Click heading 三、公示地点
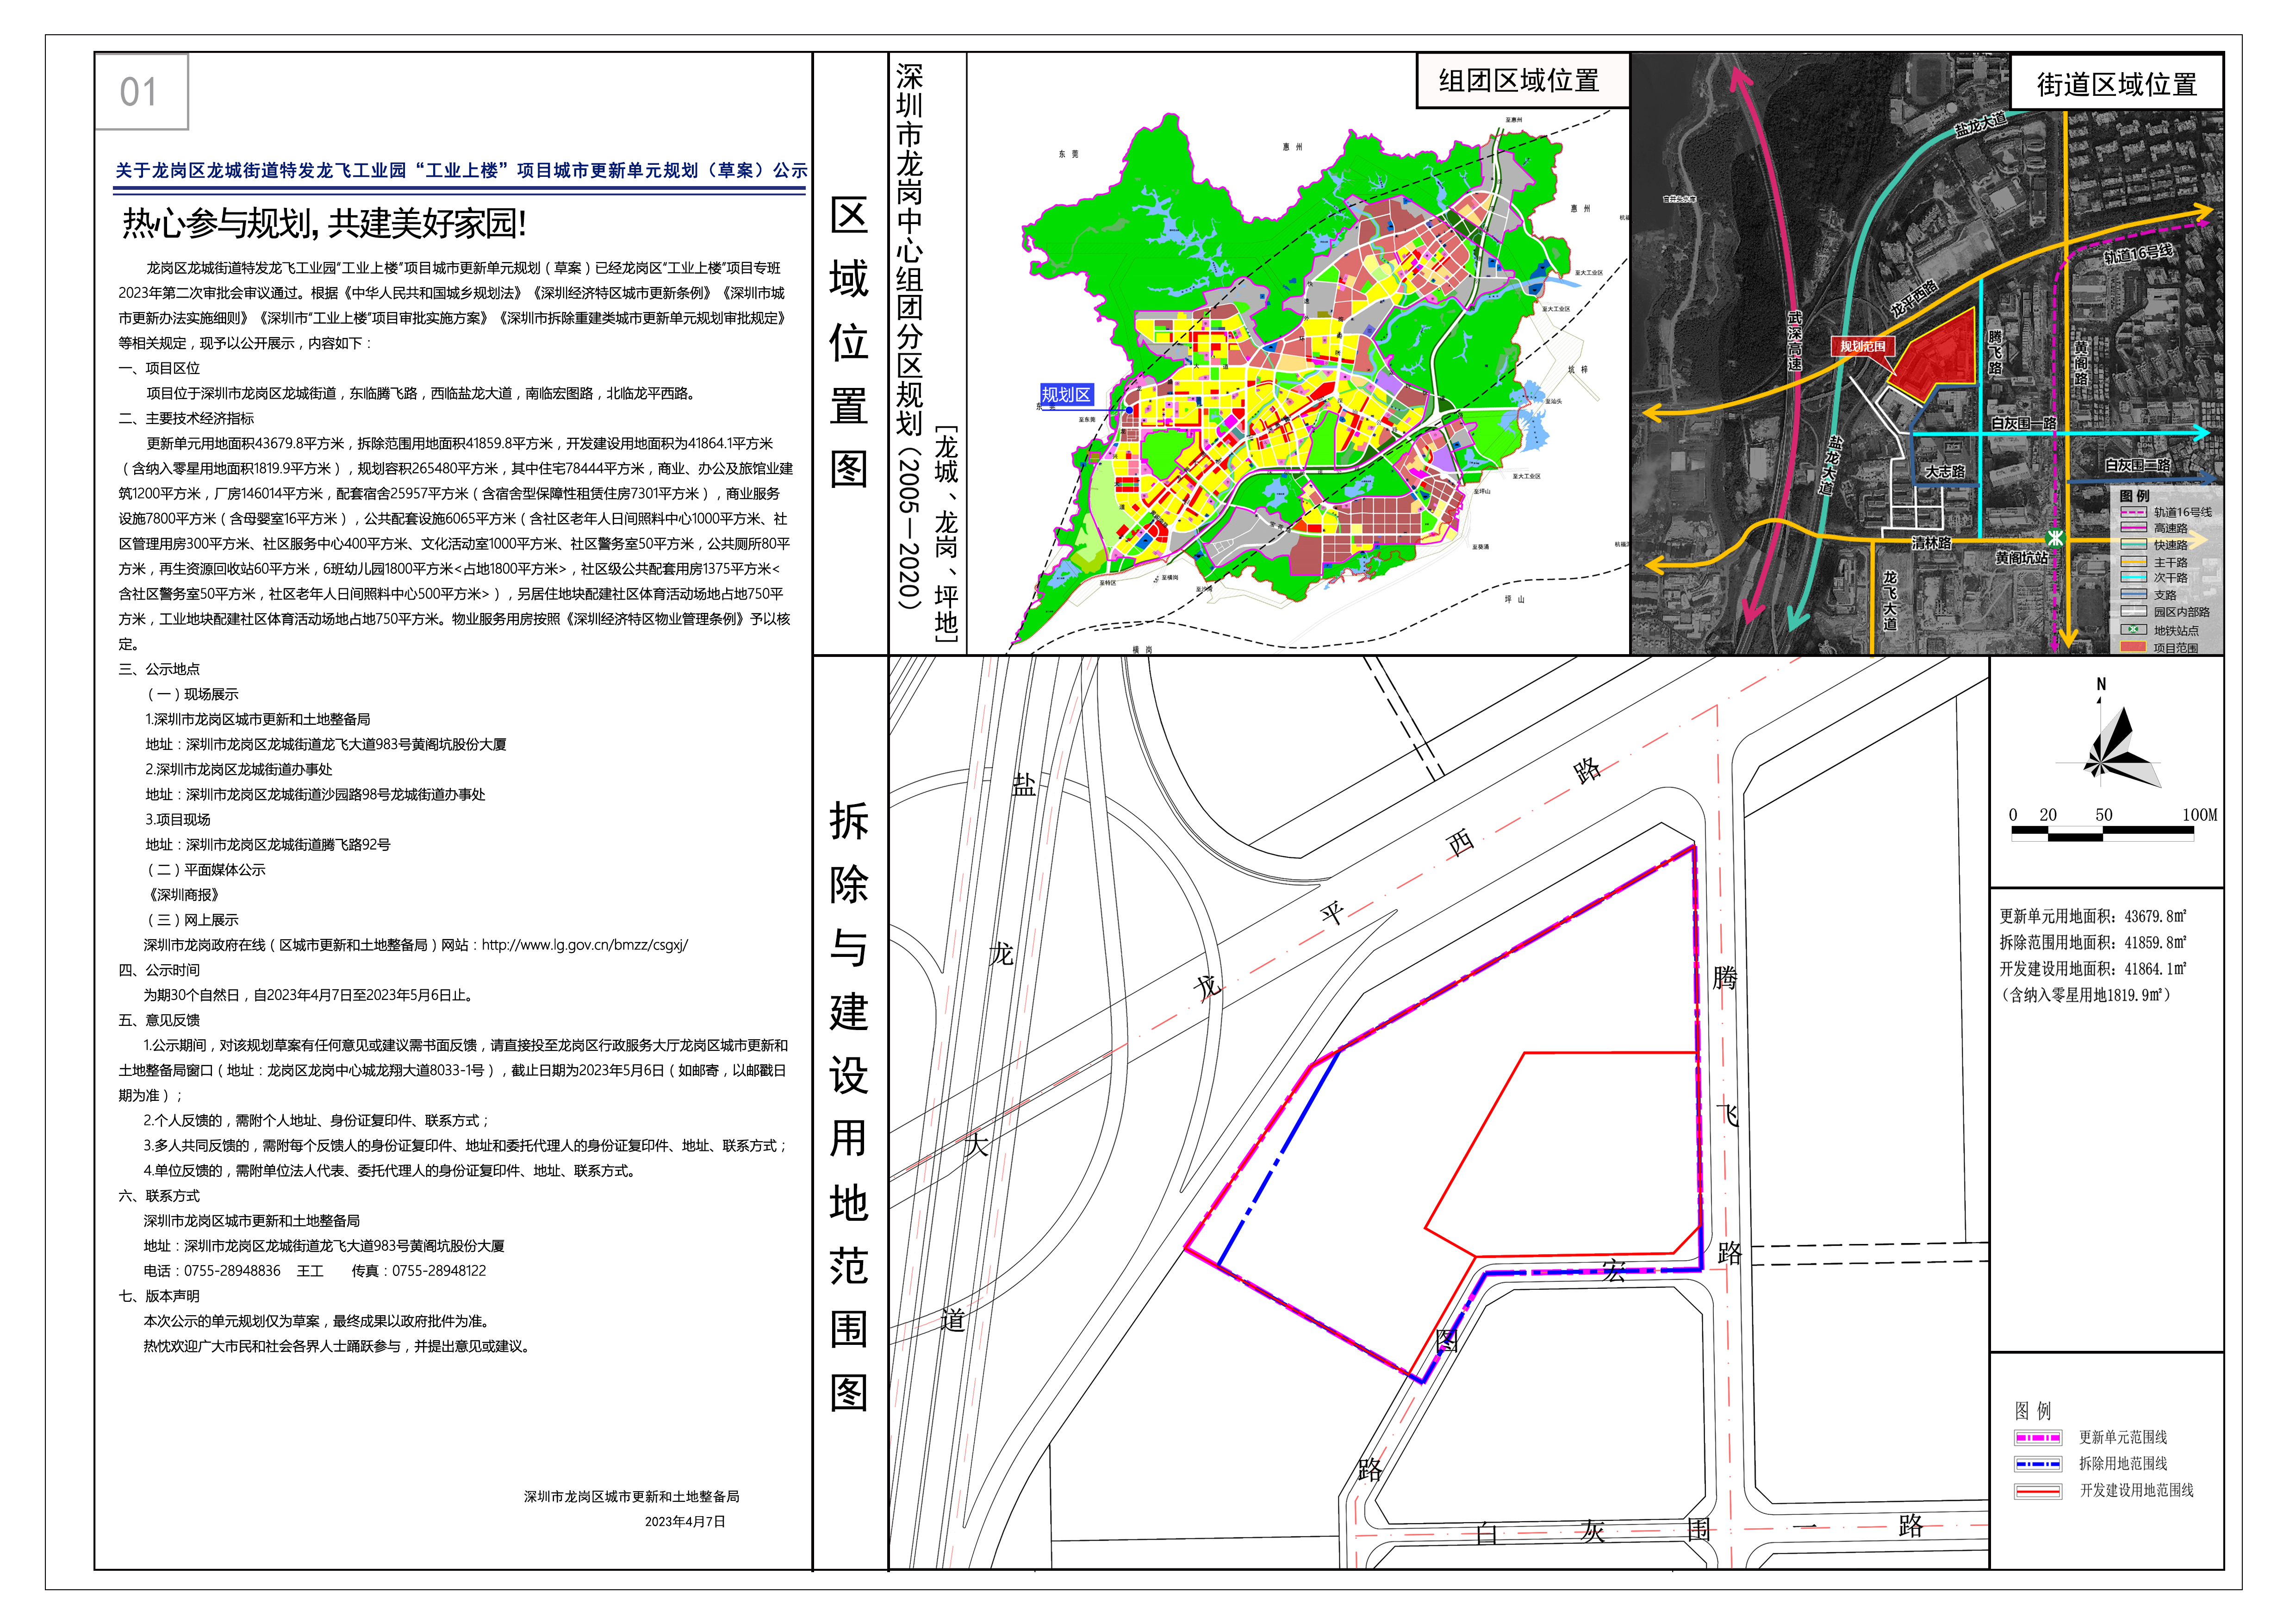 159,669
